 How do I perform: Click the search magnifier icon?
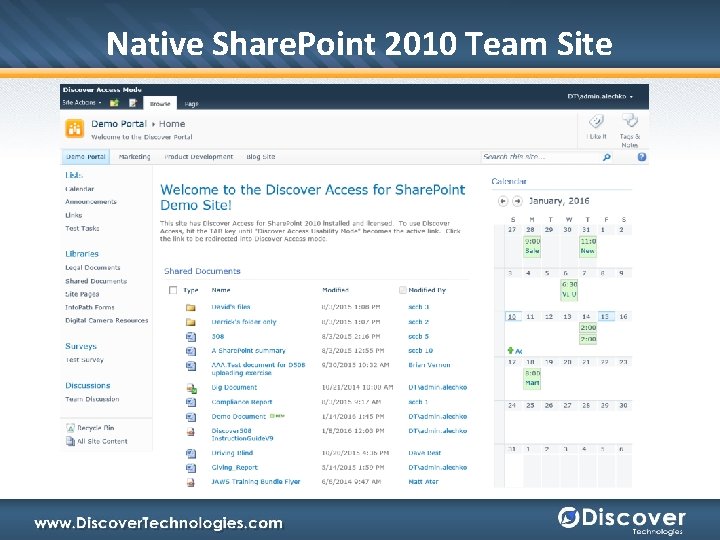(607, 157)
